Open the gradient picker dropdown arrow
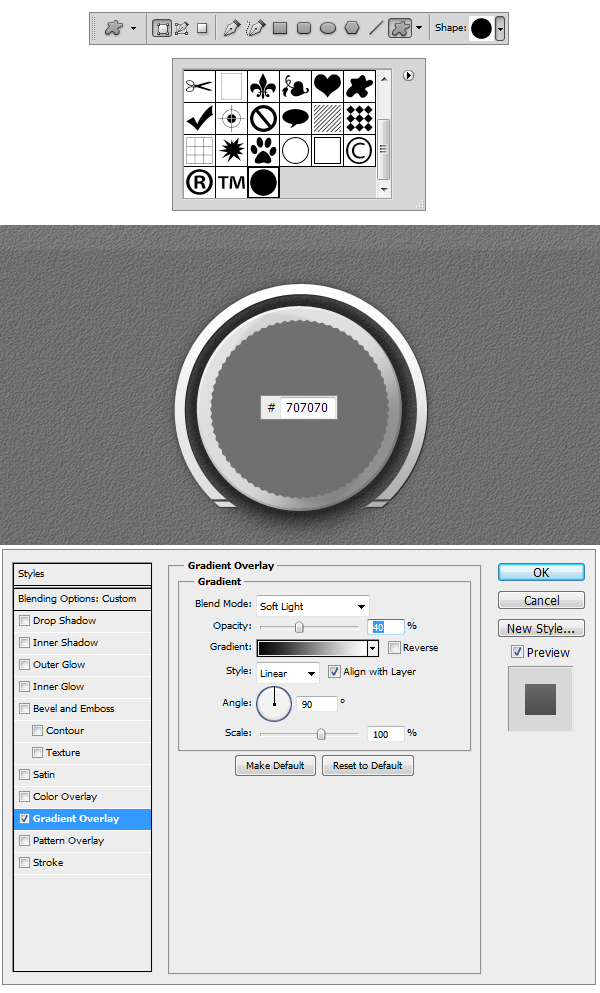 [373, 648]
